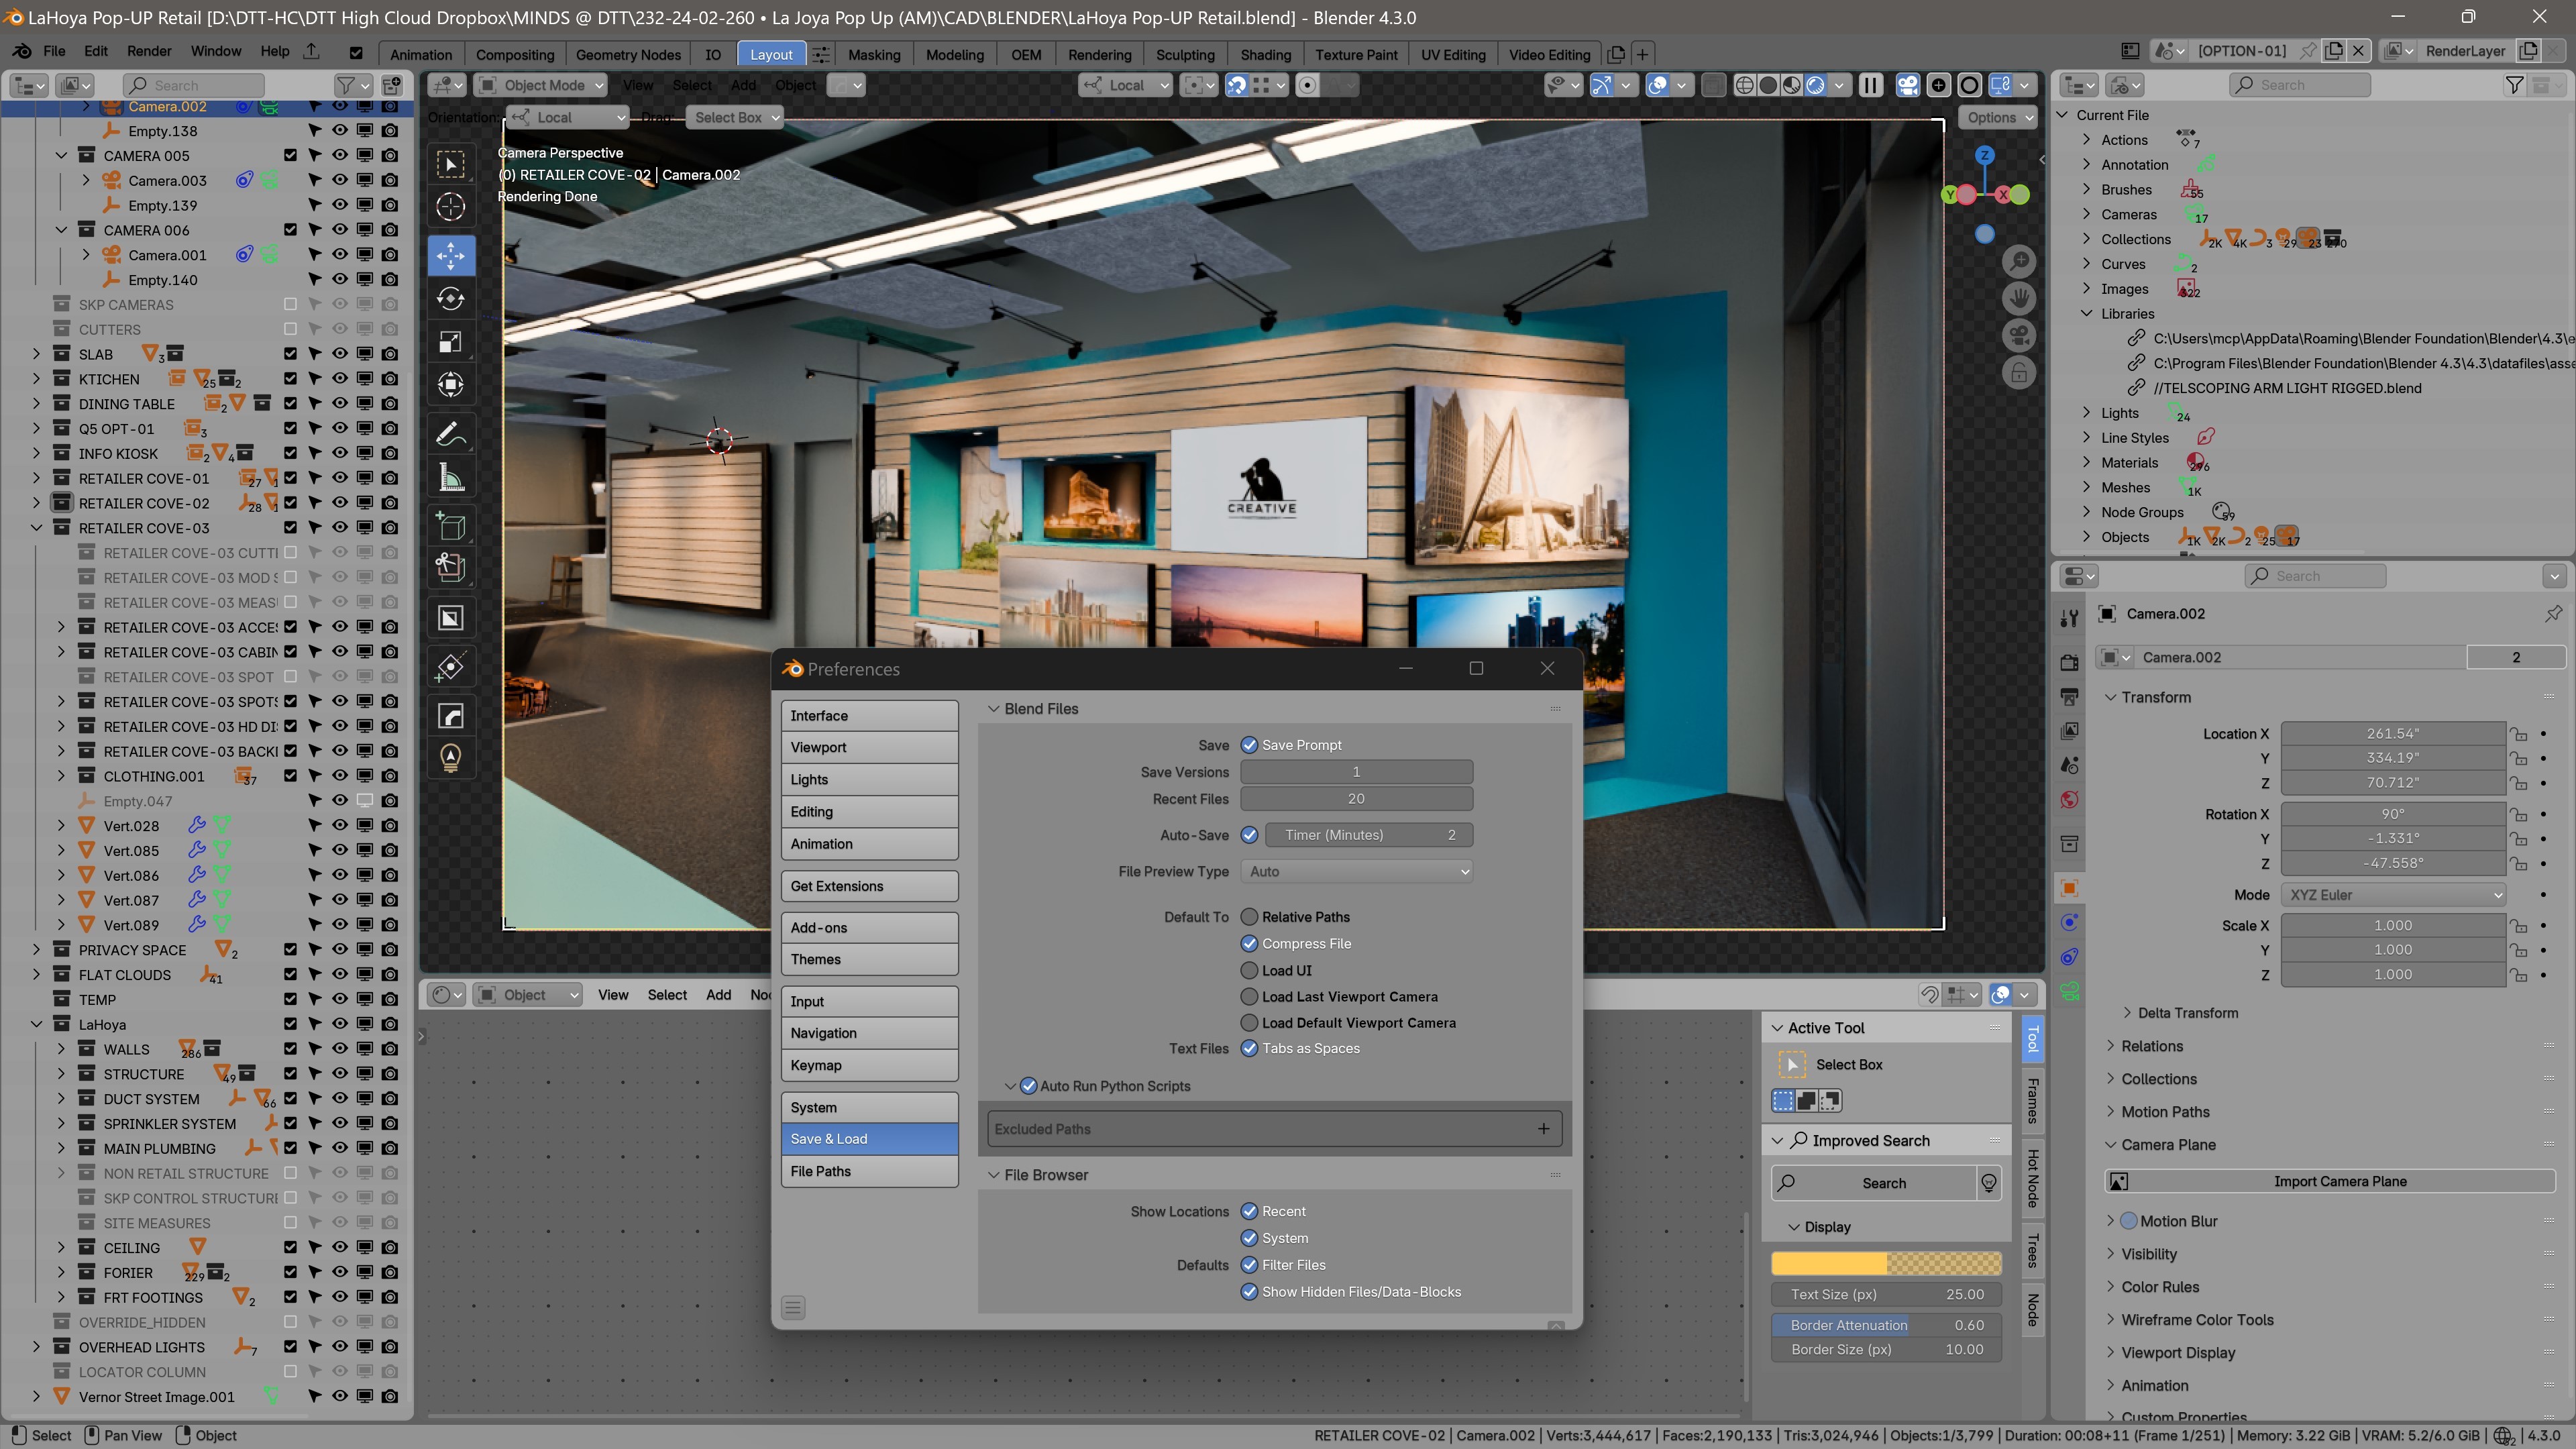Image resolution: width=2576 pixels, height=1449 pixels.
Task: Expand the Delta Transform panel
Action: coord(2186,1013)
